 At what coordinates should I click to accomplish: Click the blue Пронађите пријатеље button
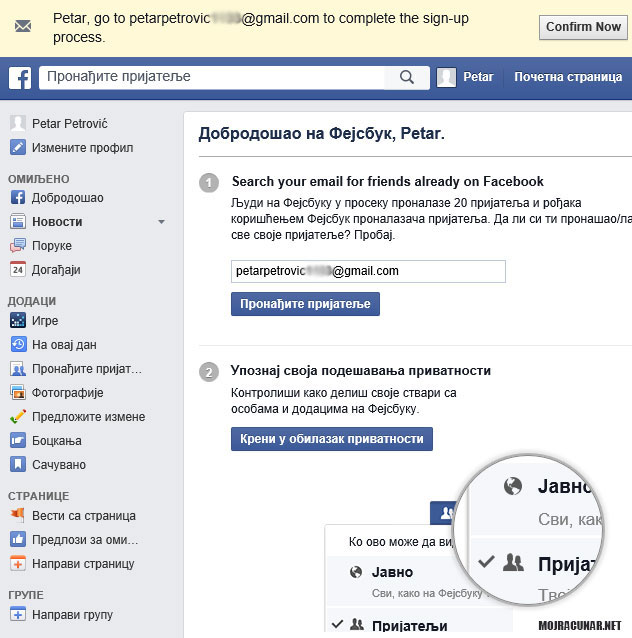[x=305, y=304]
